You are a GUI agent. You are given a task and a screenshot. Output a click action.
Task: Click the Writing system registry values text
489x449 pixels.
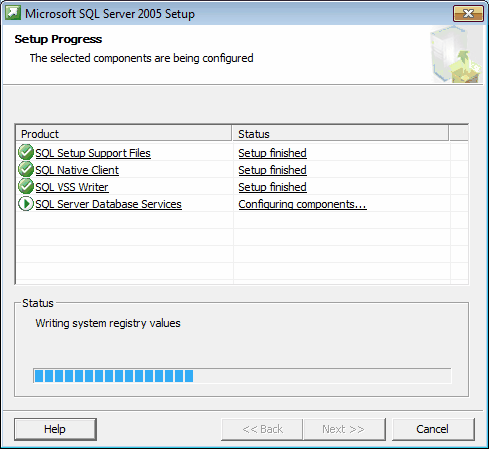[x=108, y=323]
